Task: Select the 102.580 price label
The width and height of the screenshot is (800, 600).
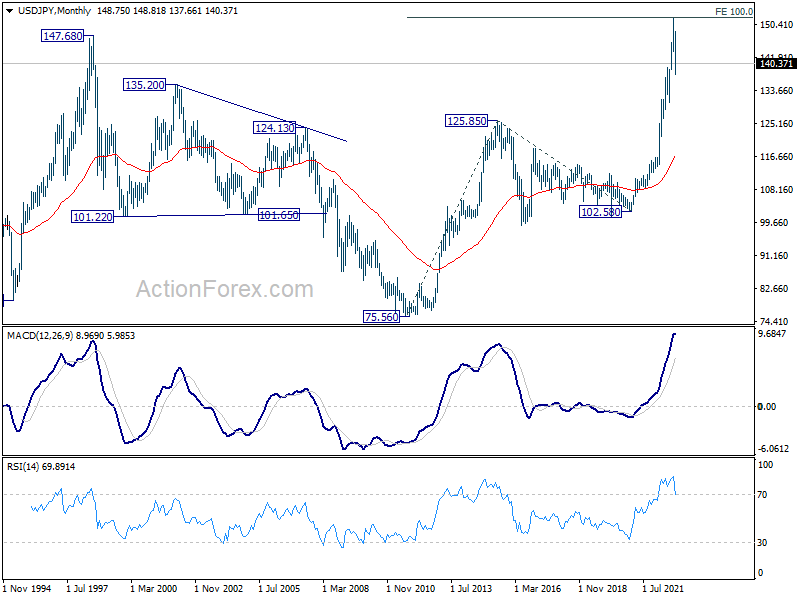Action: coord(601,212)
